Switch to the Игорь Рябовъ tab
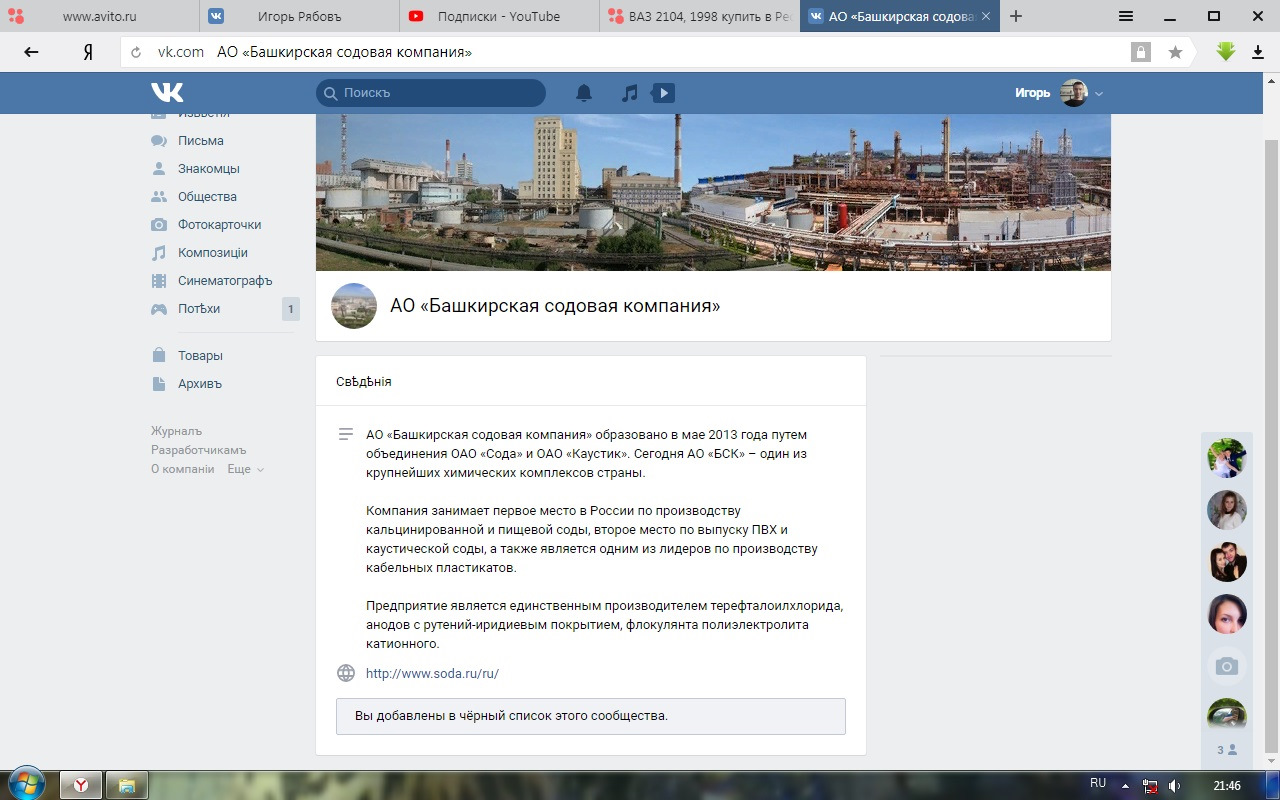The height and width of the screenshot is (800, 1280). tap(300, 16)
